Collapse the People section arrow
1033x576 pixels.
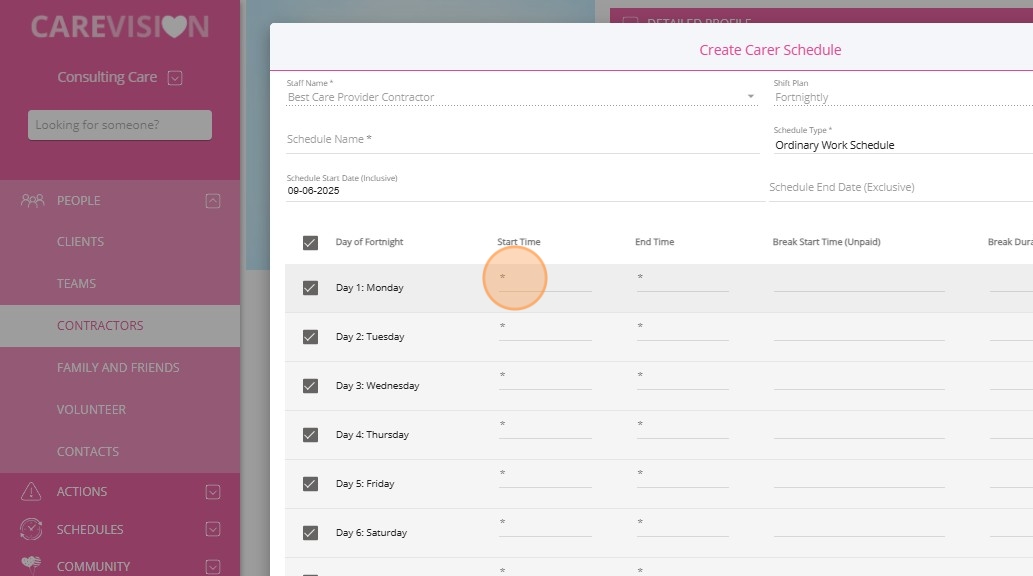click(213, 201)
